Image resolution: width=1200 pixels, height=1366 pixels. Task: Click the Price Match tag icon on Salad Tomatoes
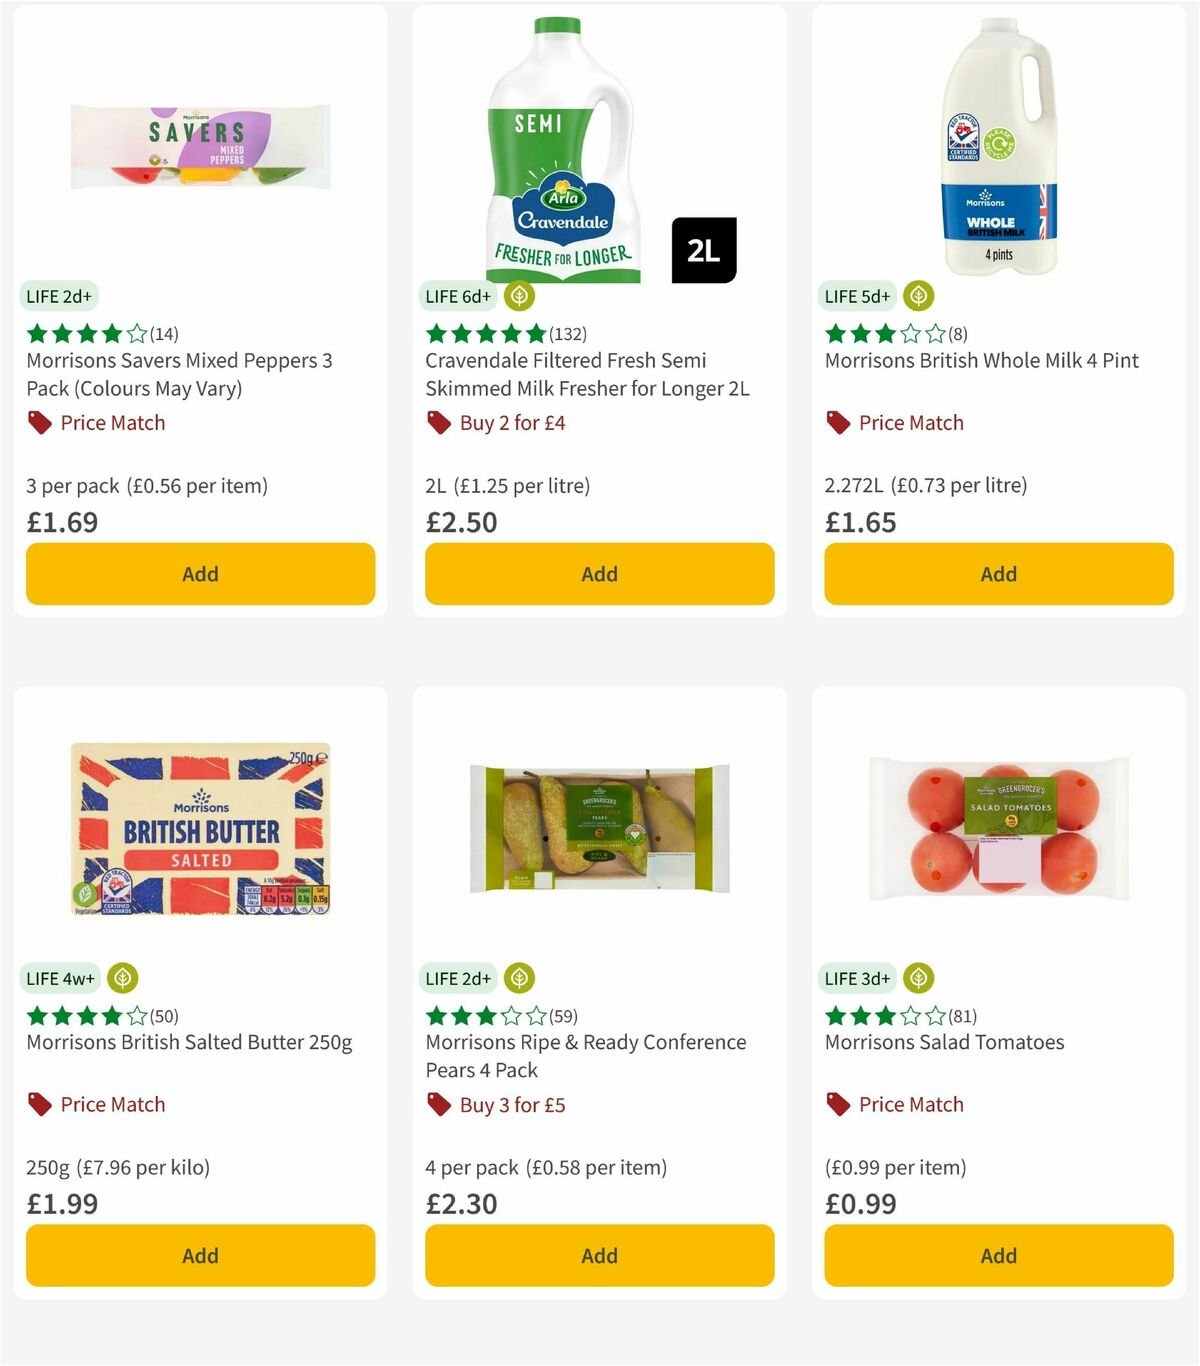837,1104
